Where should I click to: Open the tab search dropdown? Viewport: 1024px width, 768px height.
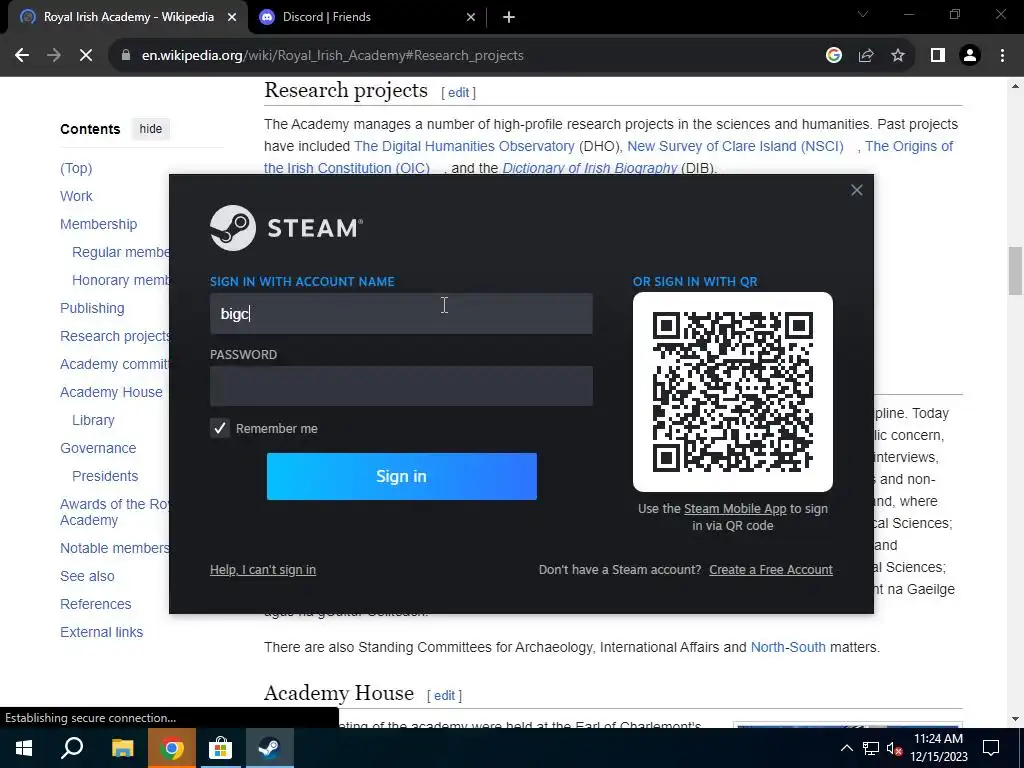863,14
